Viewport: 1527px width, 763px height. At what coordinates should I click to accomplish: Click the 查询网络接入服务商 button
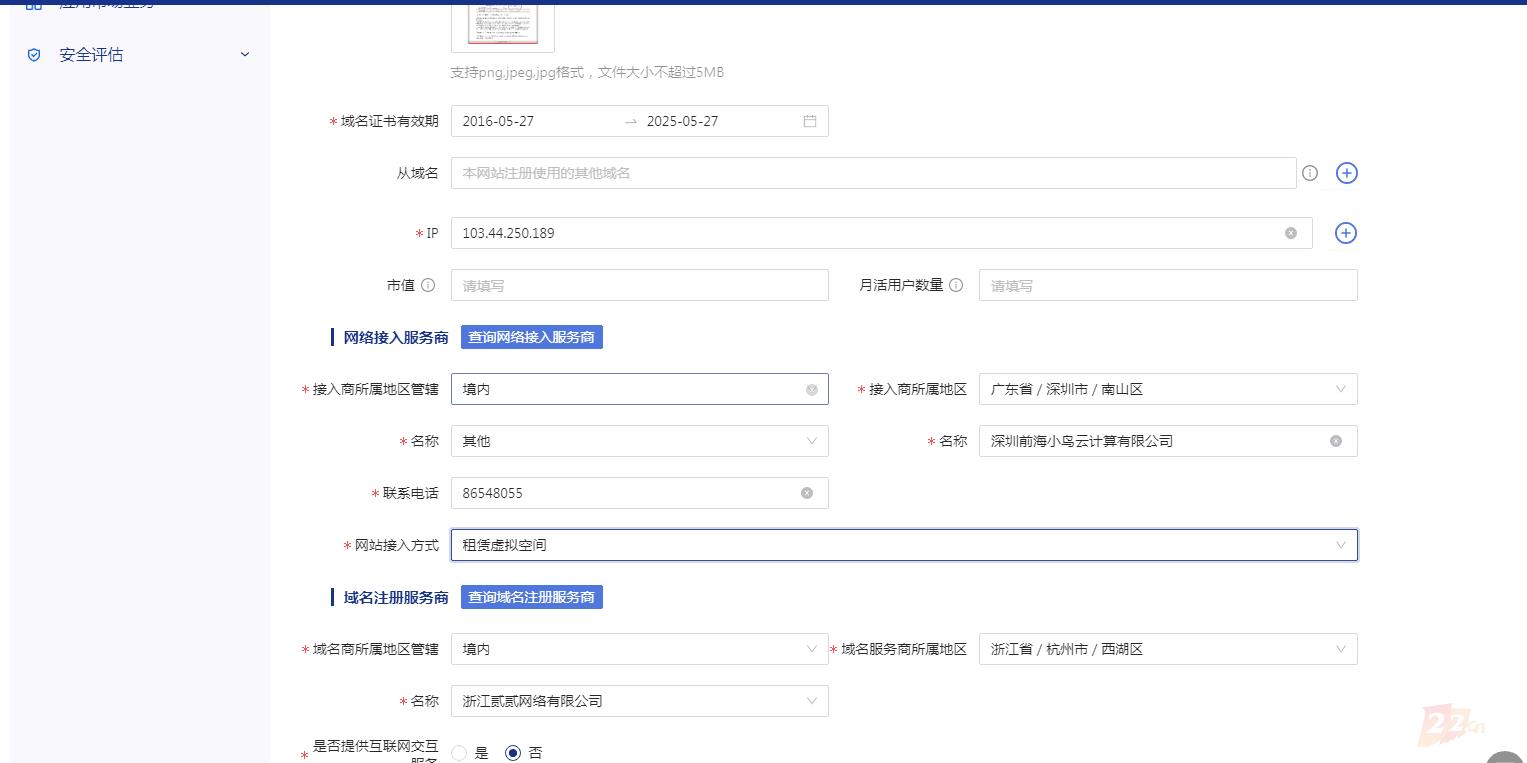pos(531,337)
